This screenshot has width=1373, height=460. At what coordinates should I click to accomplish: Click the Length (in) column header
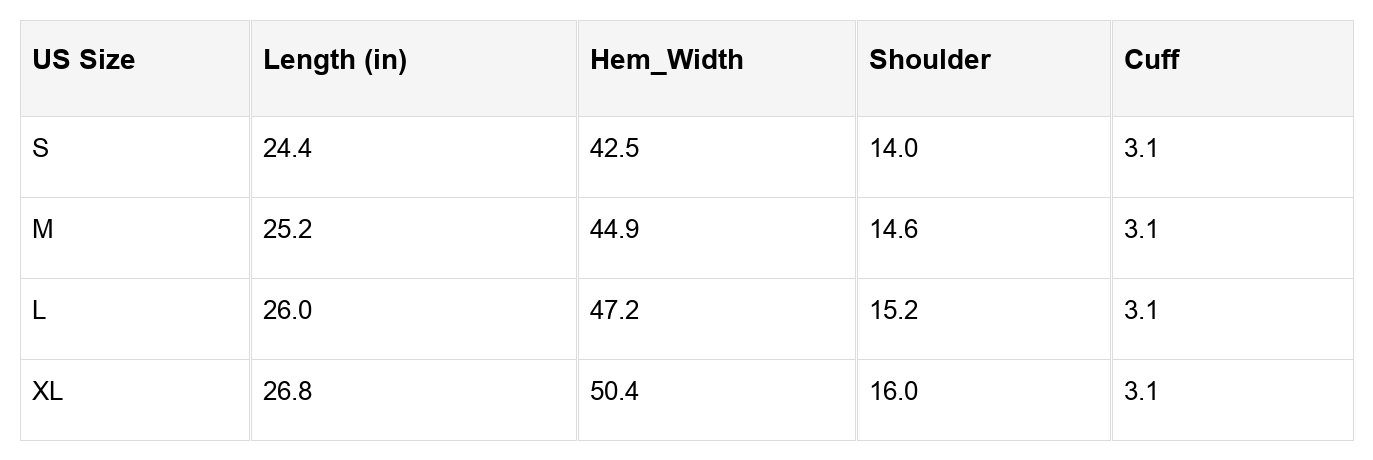[335, 60]
